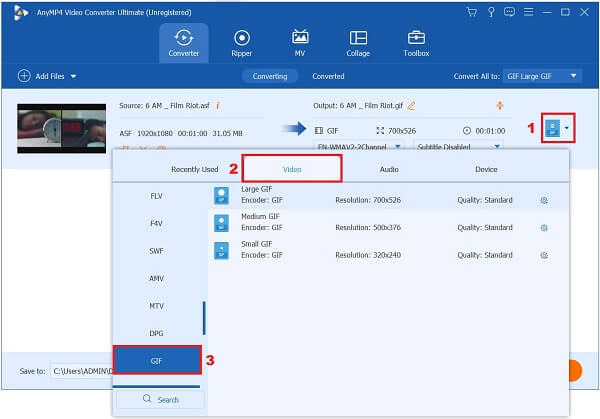Open the MV module
The height and width of the screenshot is (419, 600).
coord(300,43)
